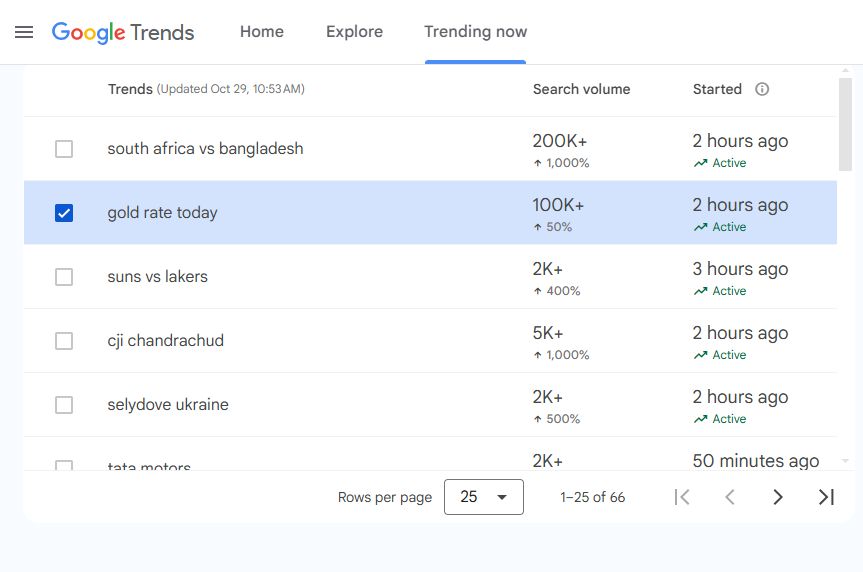This screenshot has height=572, width=863.
Task: Tick the selydove ukraine checkbox
Action: pyautogui.click(x=64, y=405)
